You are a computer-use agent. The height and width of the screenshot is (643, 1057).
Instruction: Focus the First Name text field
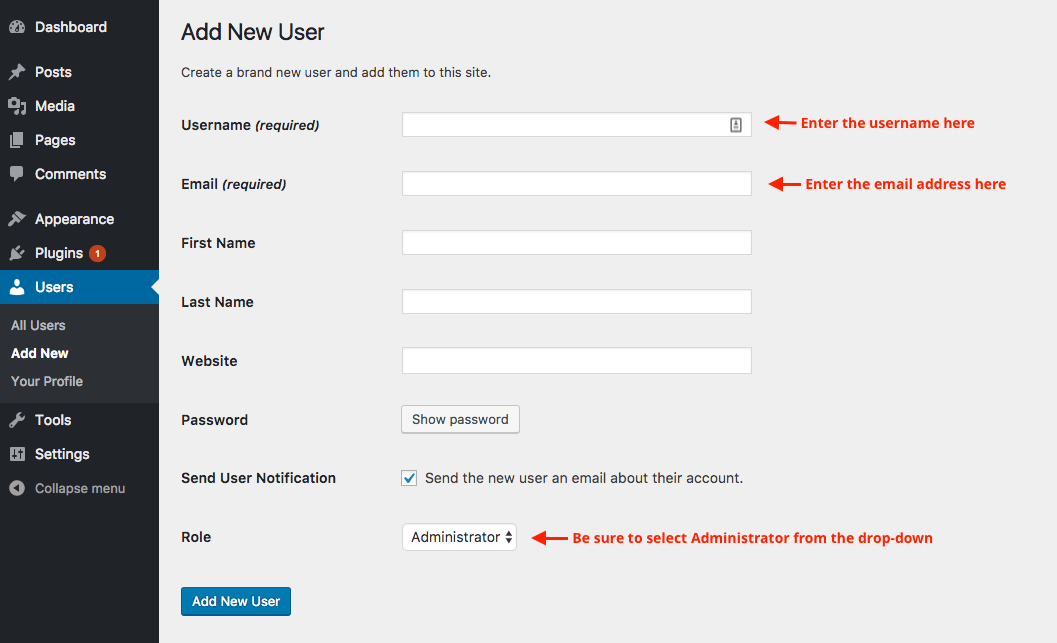click(576, 243)
